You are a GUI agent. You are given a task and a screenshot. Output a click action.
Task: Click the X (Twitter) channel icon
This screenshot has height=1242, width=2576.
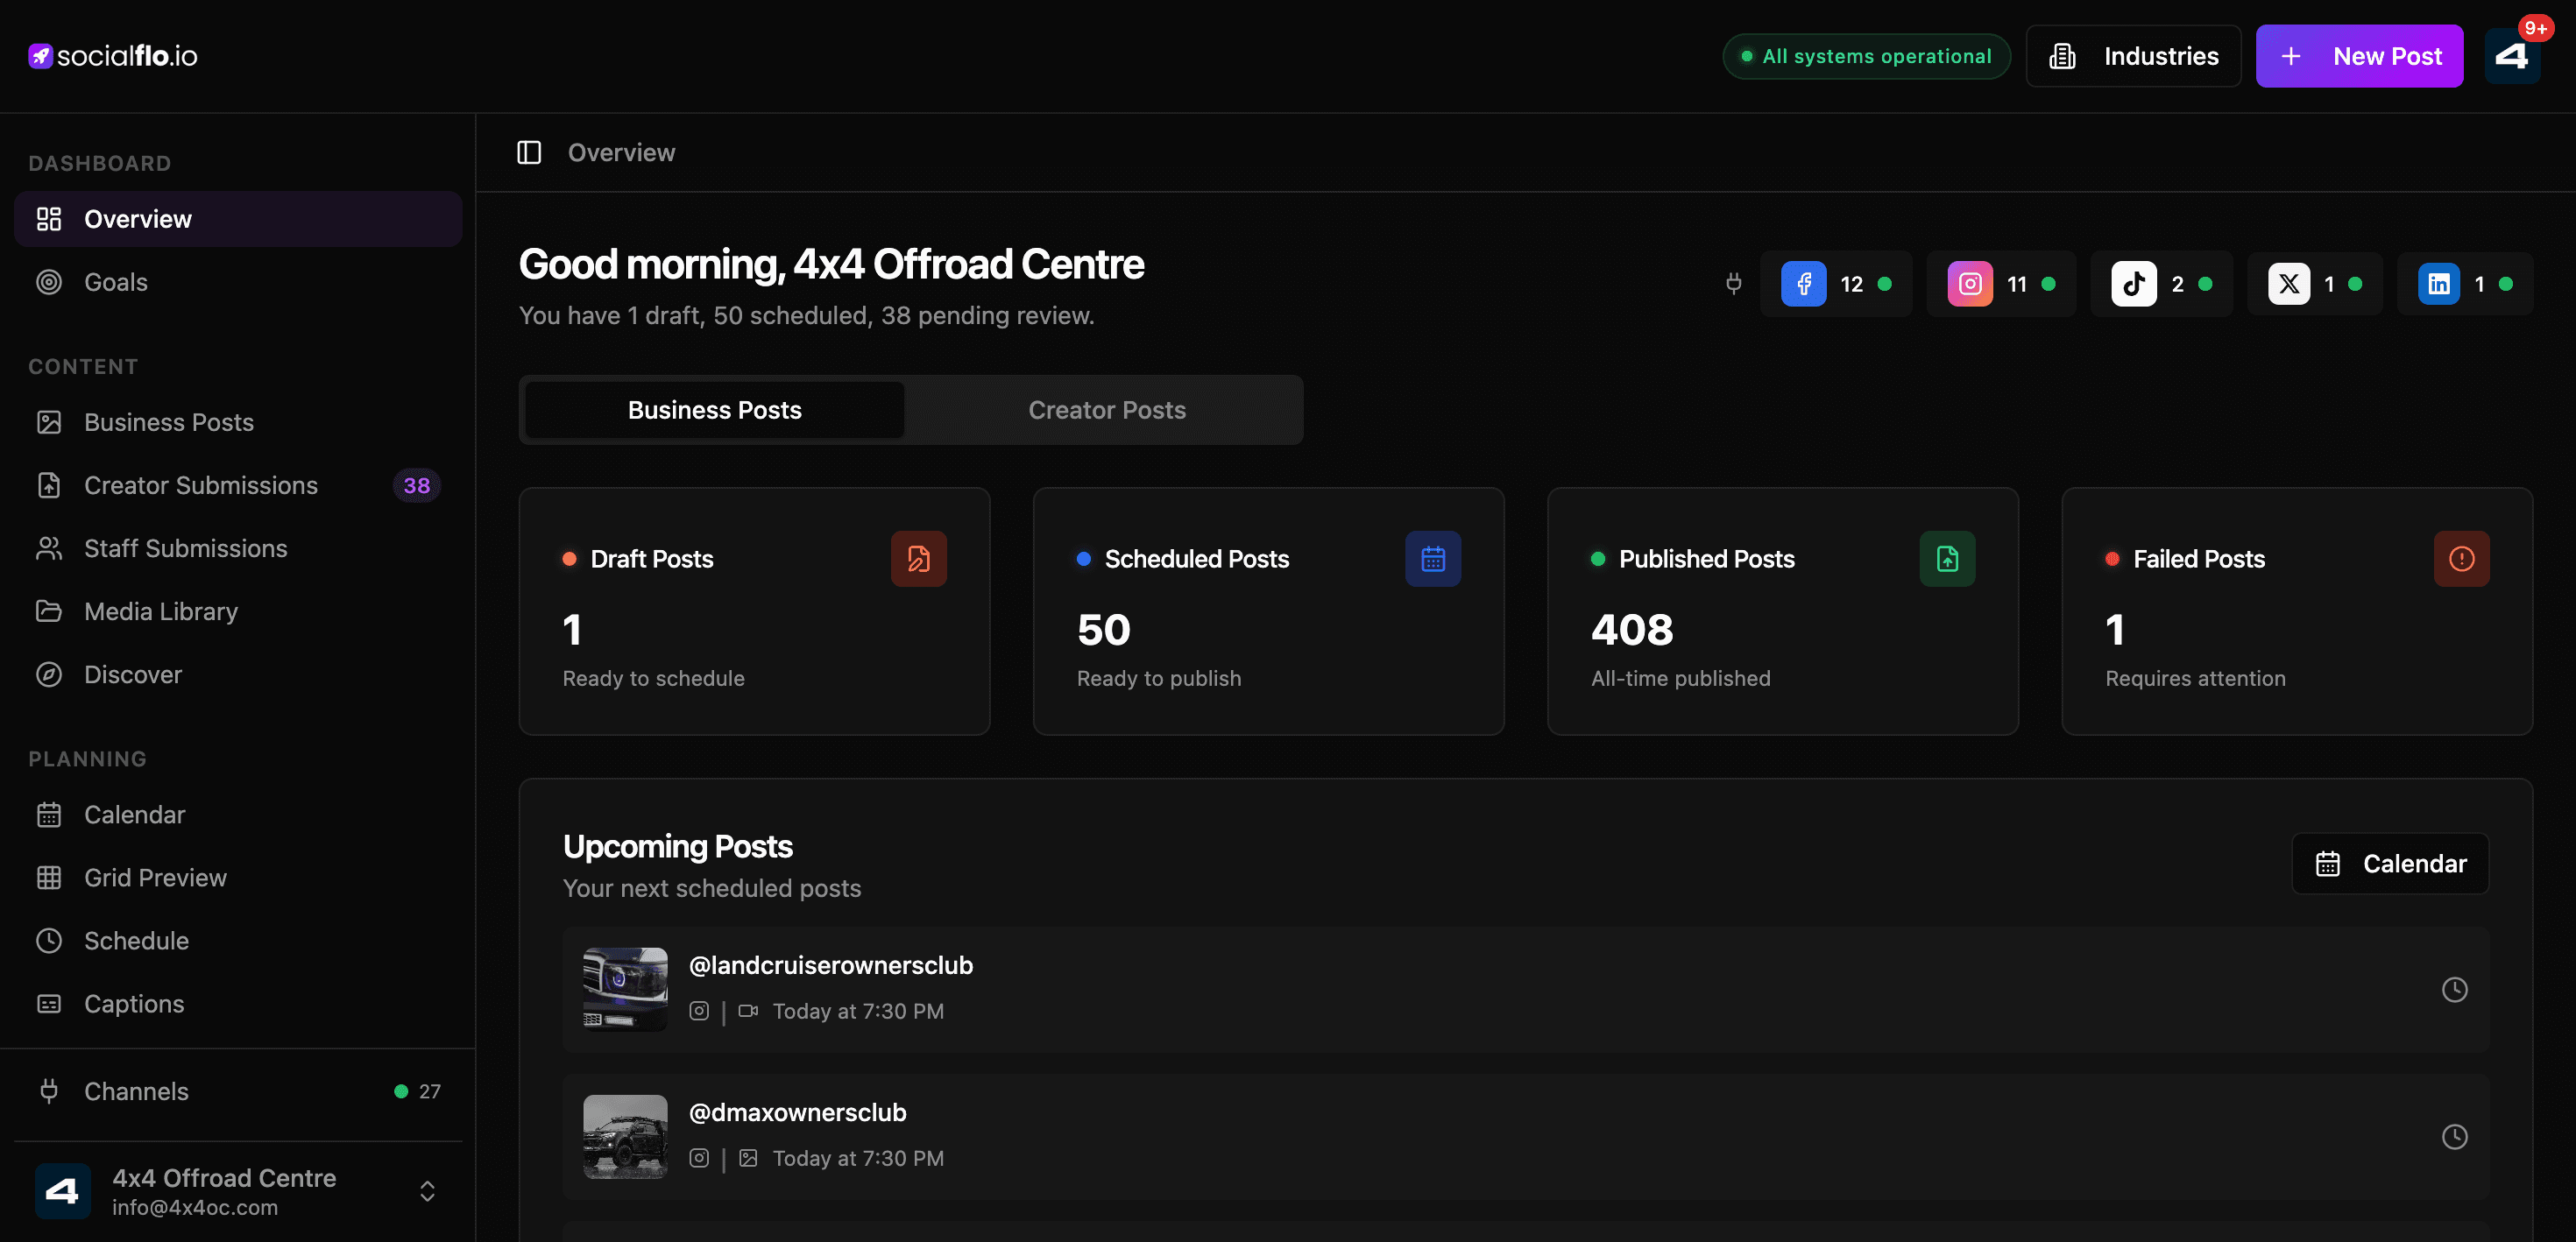pyautogui.click(x=2288, y=284)
